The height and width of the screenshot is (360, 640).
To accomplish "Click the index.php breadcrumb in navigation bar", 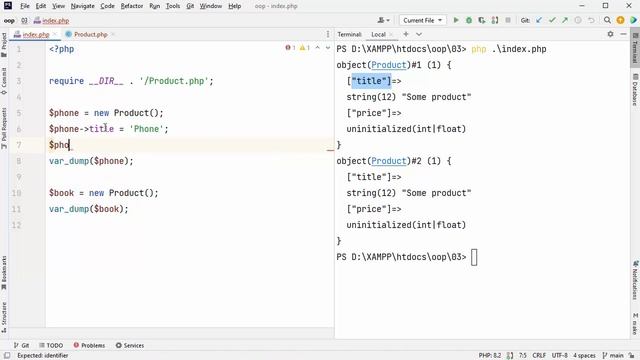I will point(52,20).
